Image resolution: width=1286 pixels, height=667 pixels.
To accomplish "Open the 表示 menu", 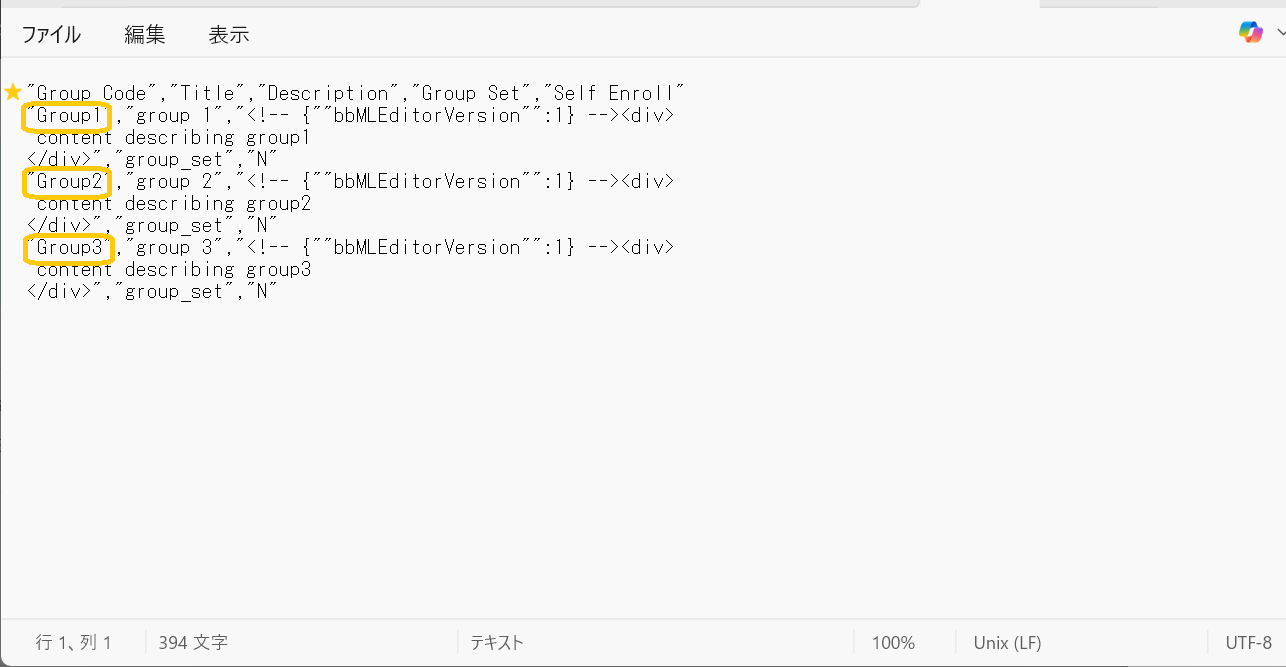I will tap(228, 35).
